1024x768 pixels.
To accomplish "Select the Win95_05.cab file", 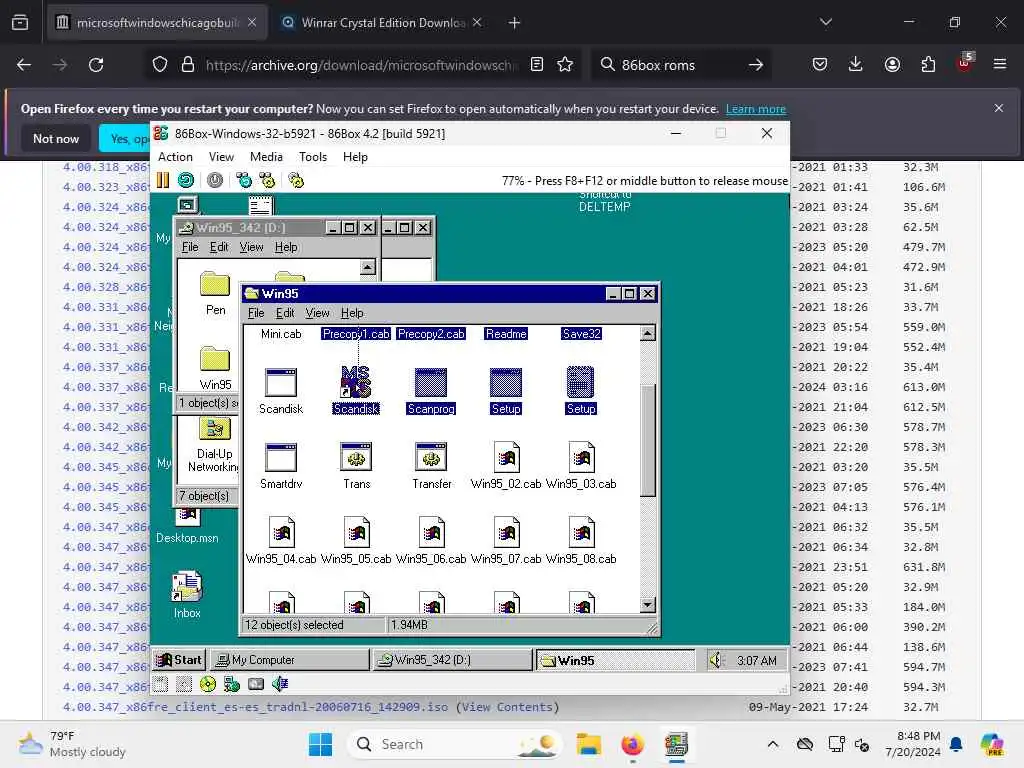I will point(356,541).
